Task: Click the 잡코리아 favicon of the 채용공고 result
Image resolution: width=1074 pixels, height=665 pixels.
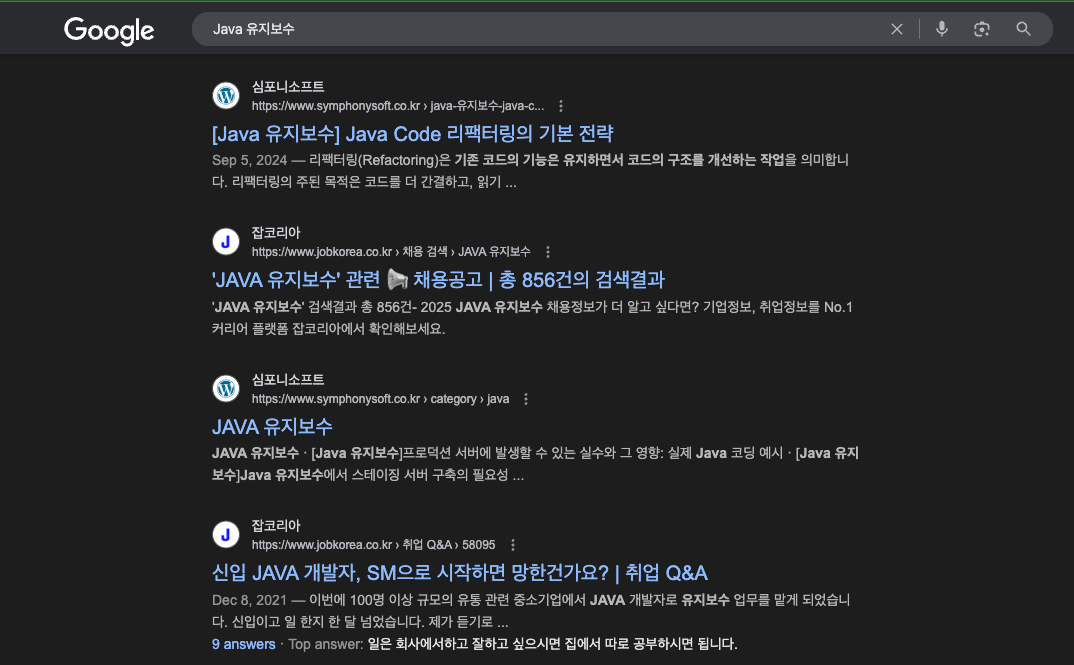Action: 226,242
